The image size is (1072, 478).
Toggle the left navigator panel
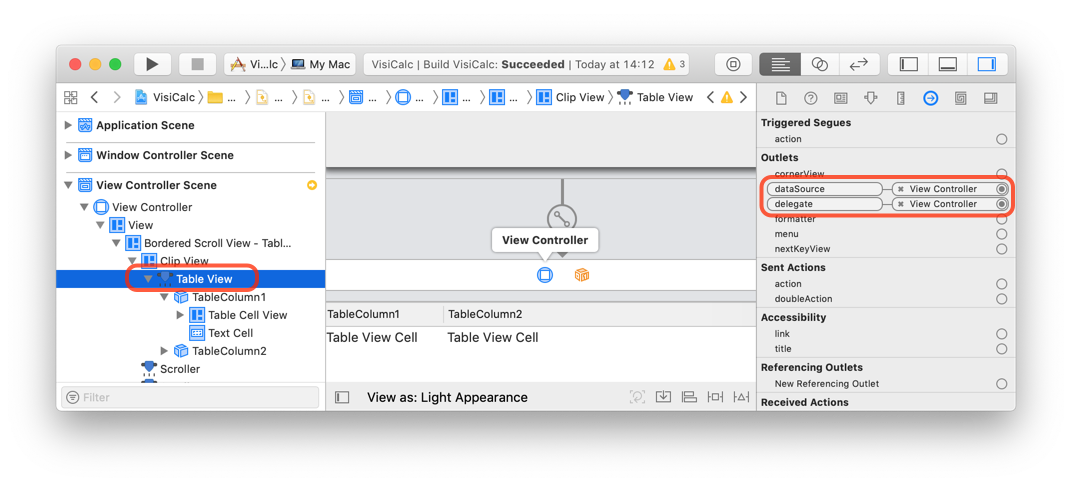908,64
